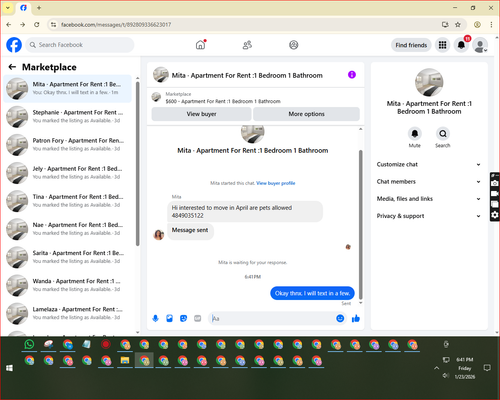Open the Jely apartment conversation
500x400 pixels.
[68, 173]
